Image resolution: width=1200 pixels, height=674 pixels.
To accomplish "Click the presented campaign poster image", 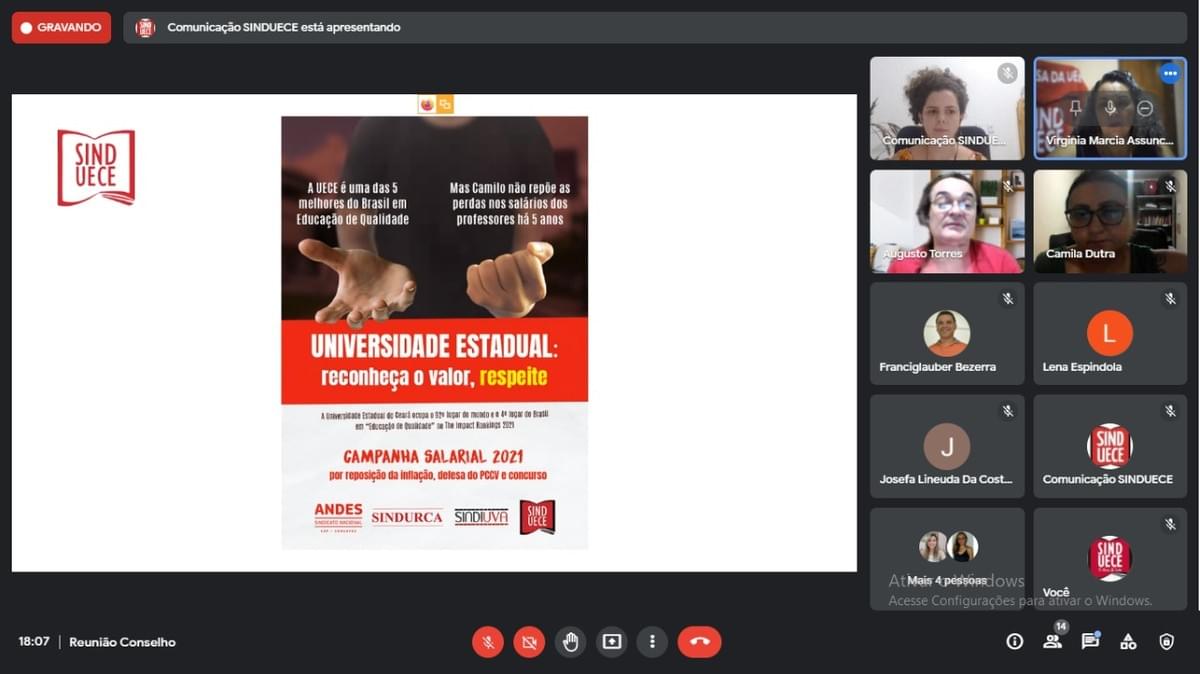I will [x=434, y=332].
